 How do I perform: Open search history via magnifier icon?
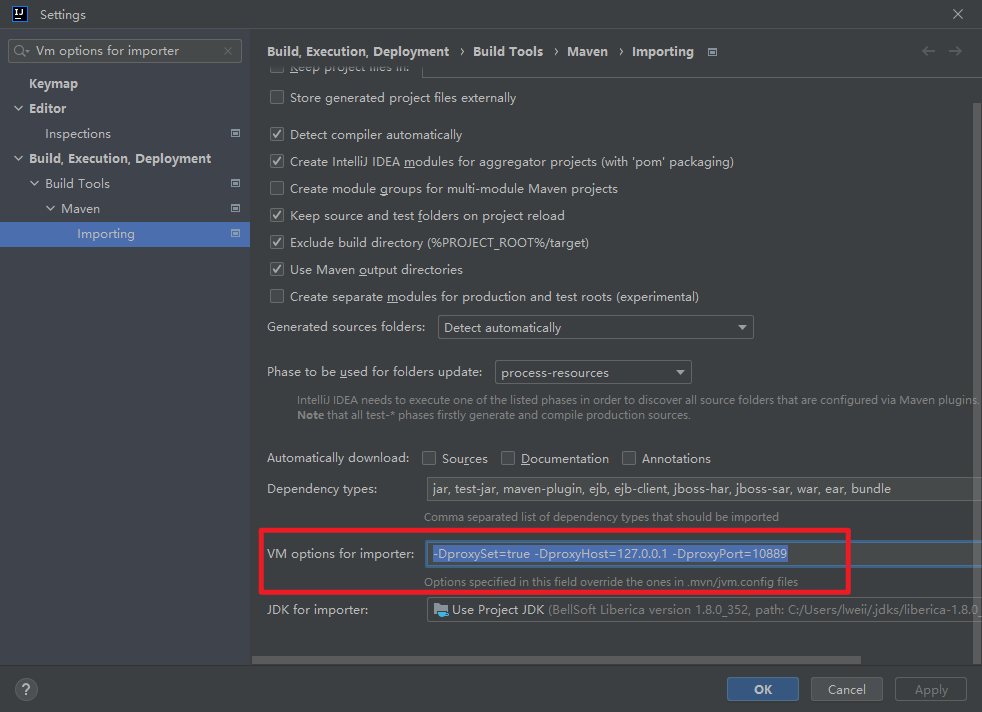(21, 51)
